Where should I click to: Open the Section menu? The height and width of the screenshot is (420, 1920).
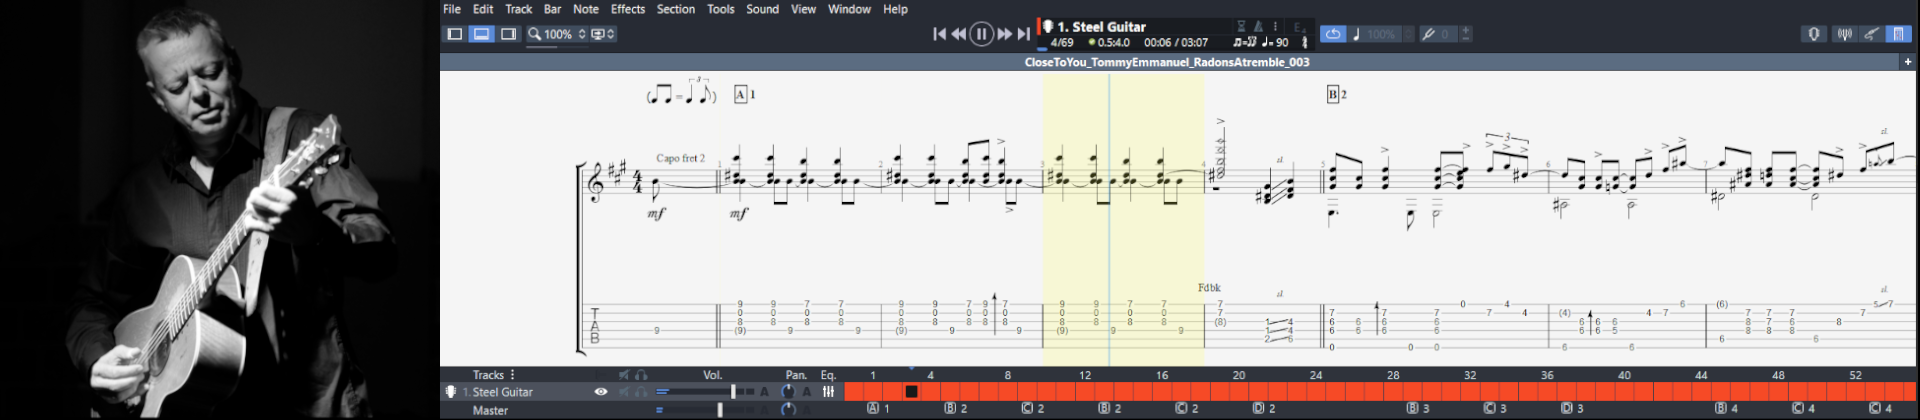[676, 9]
